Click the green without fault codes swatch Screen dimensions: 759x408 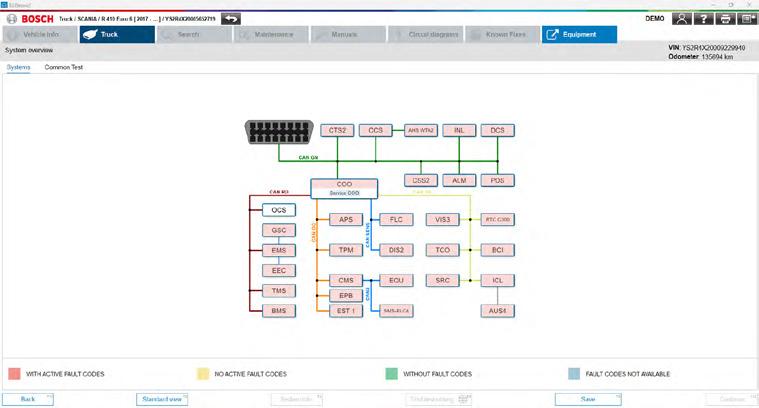[x=392, y=374]
